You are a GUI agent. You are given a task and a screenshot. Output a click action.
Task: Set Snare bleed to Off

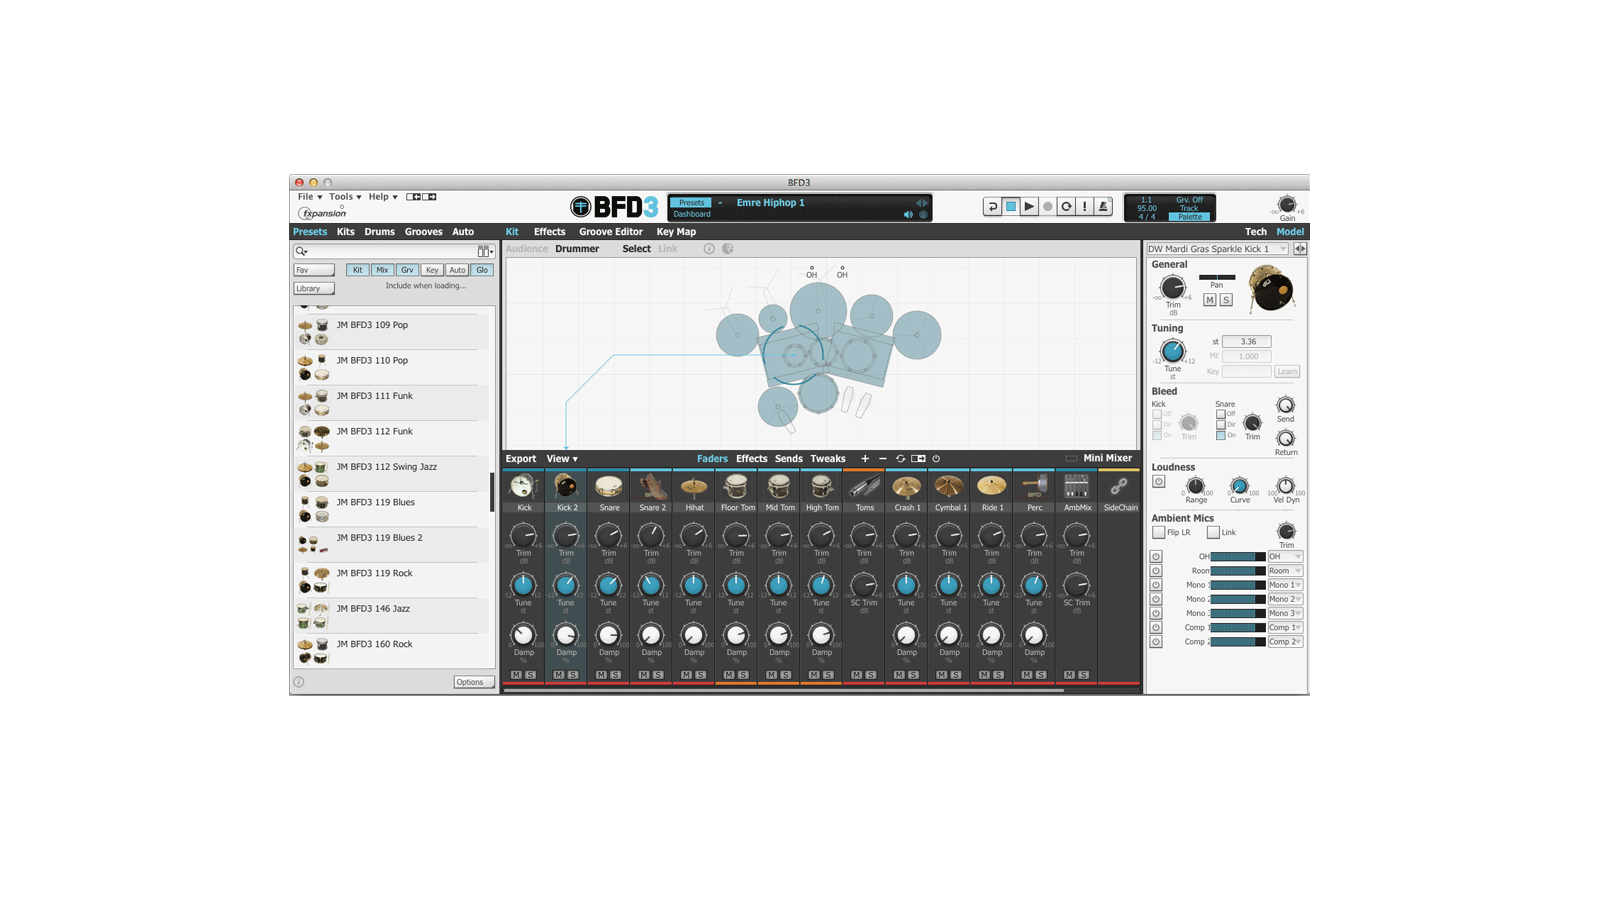[1220, 414]
